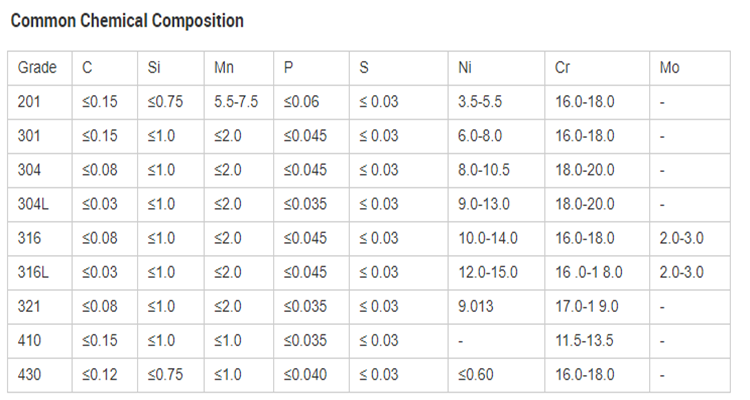The image size is (750, 400).
Task: Select the 3.5-5.5 nickel value
Action: [480, 102]
